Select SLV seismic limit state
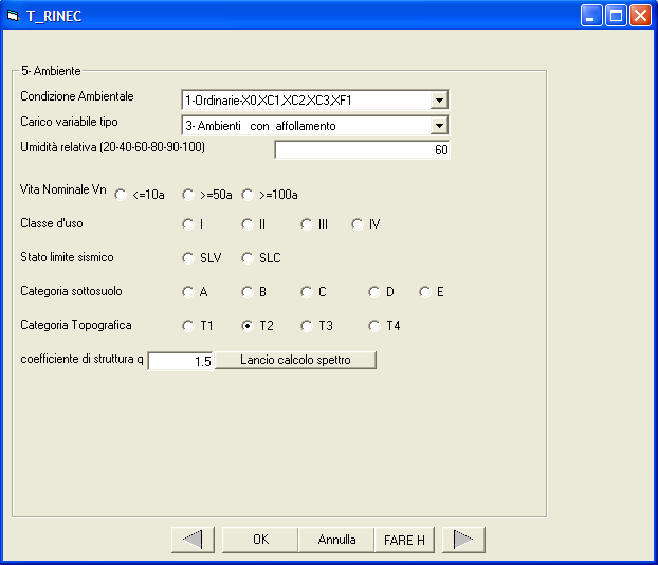 pyautogui.click(x=188, y=258)
